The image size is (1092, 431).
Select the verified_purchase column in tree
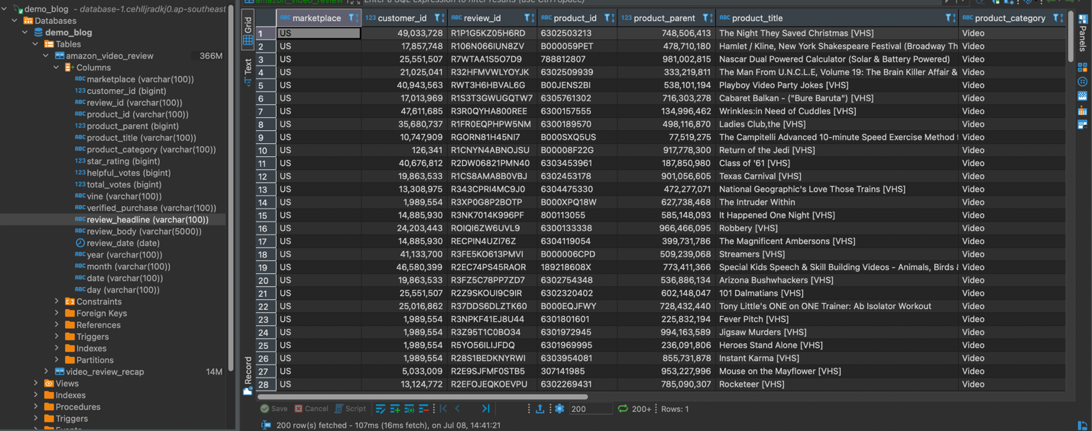tap(145, 207)
